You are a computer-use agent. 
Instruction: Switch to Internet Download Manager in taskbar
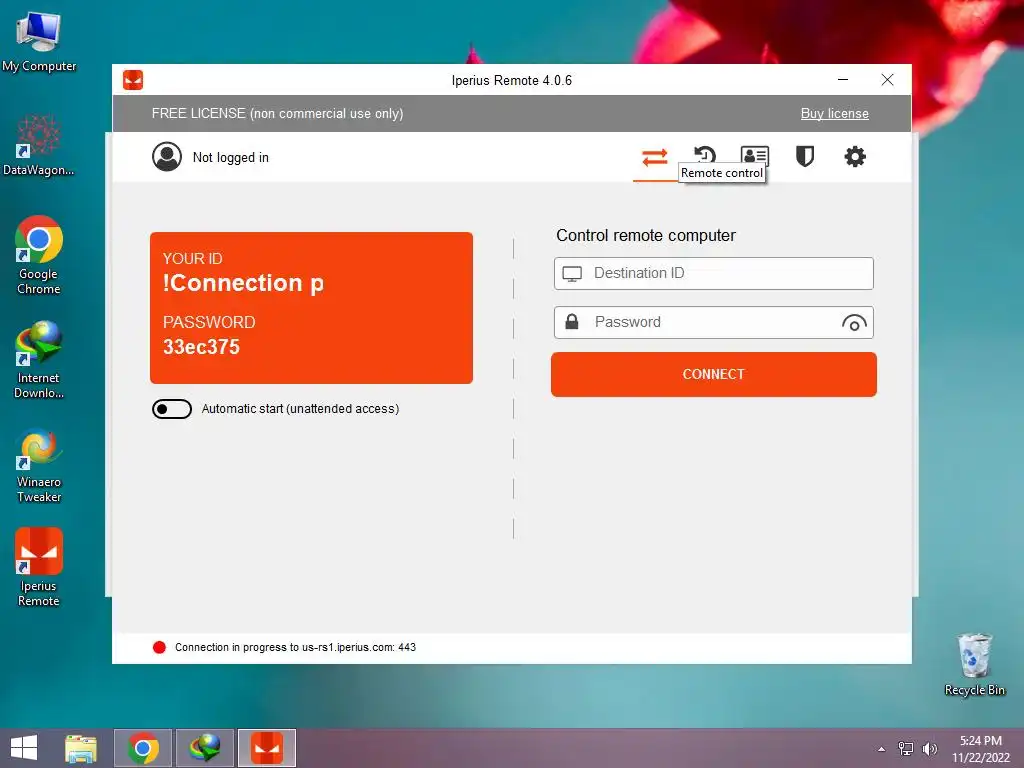pos(205,748)
